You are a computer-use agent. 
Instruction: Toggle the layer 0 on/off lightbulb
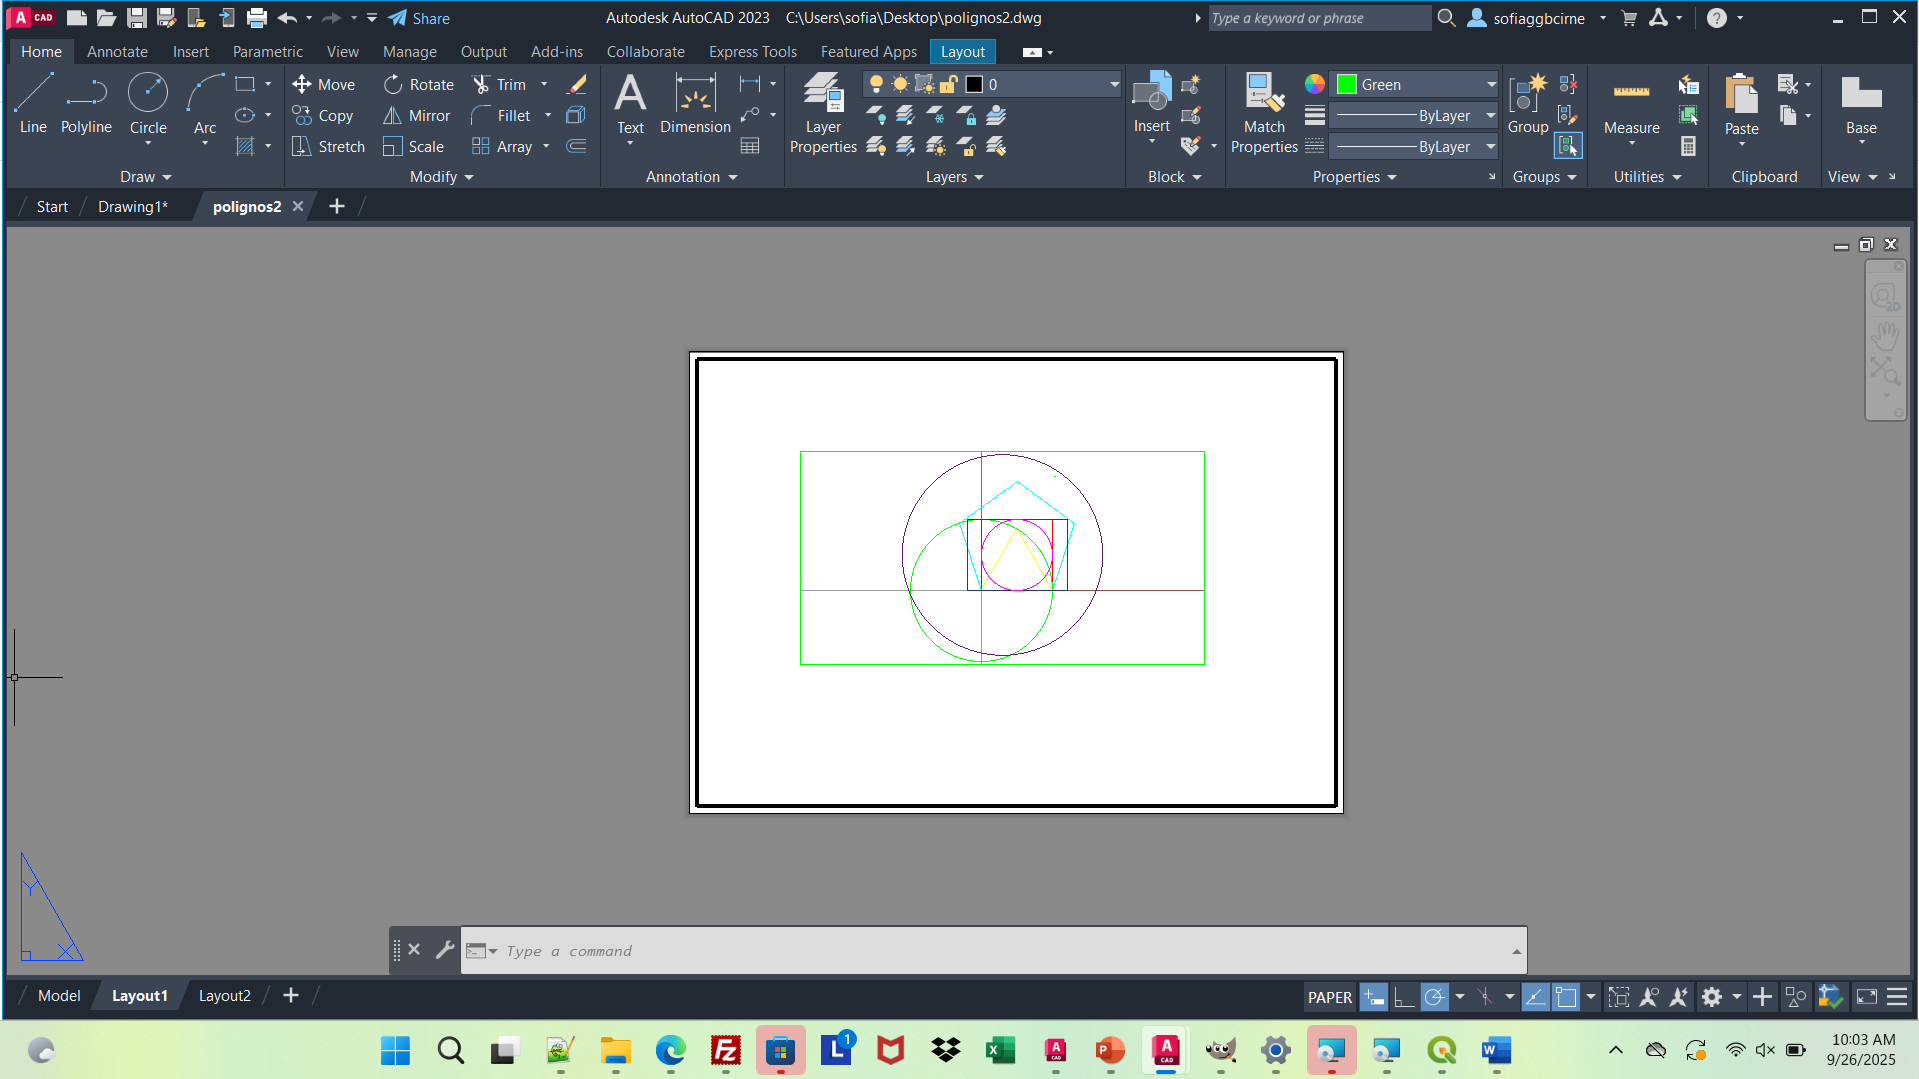[x=876, y=85]
